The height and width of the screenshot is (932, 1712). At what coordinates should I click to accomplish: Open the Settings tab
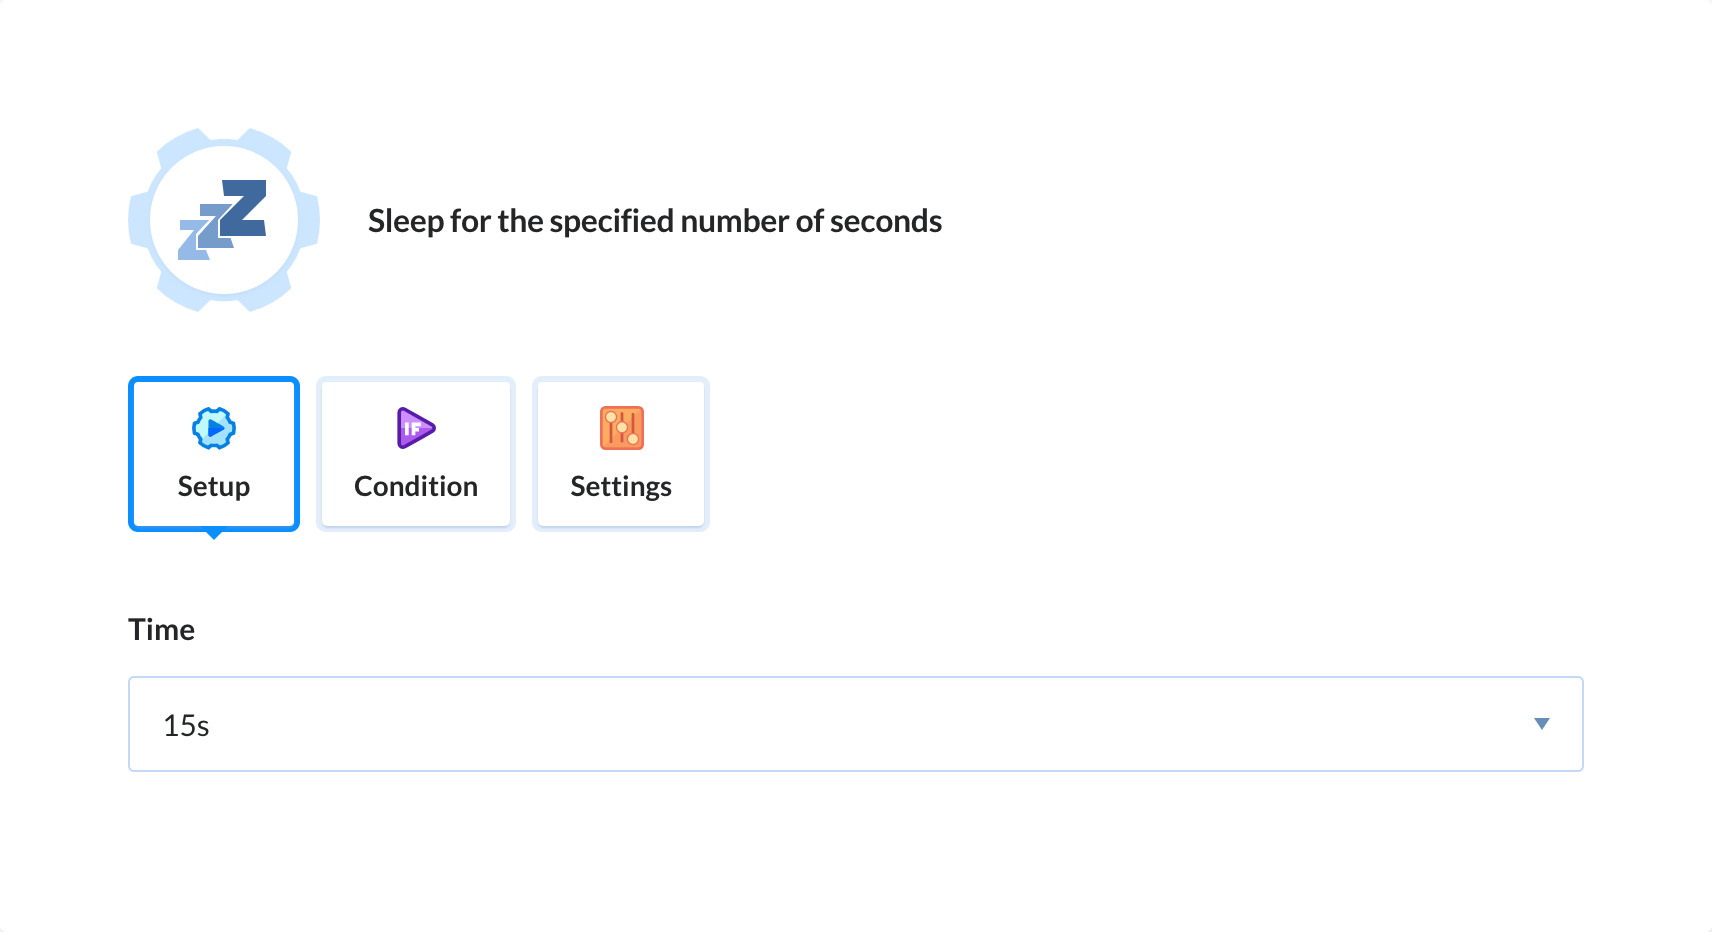[x=621, y=454]
